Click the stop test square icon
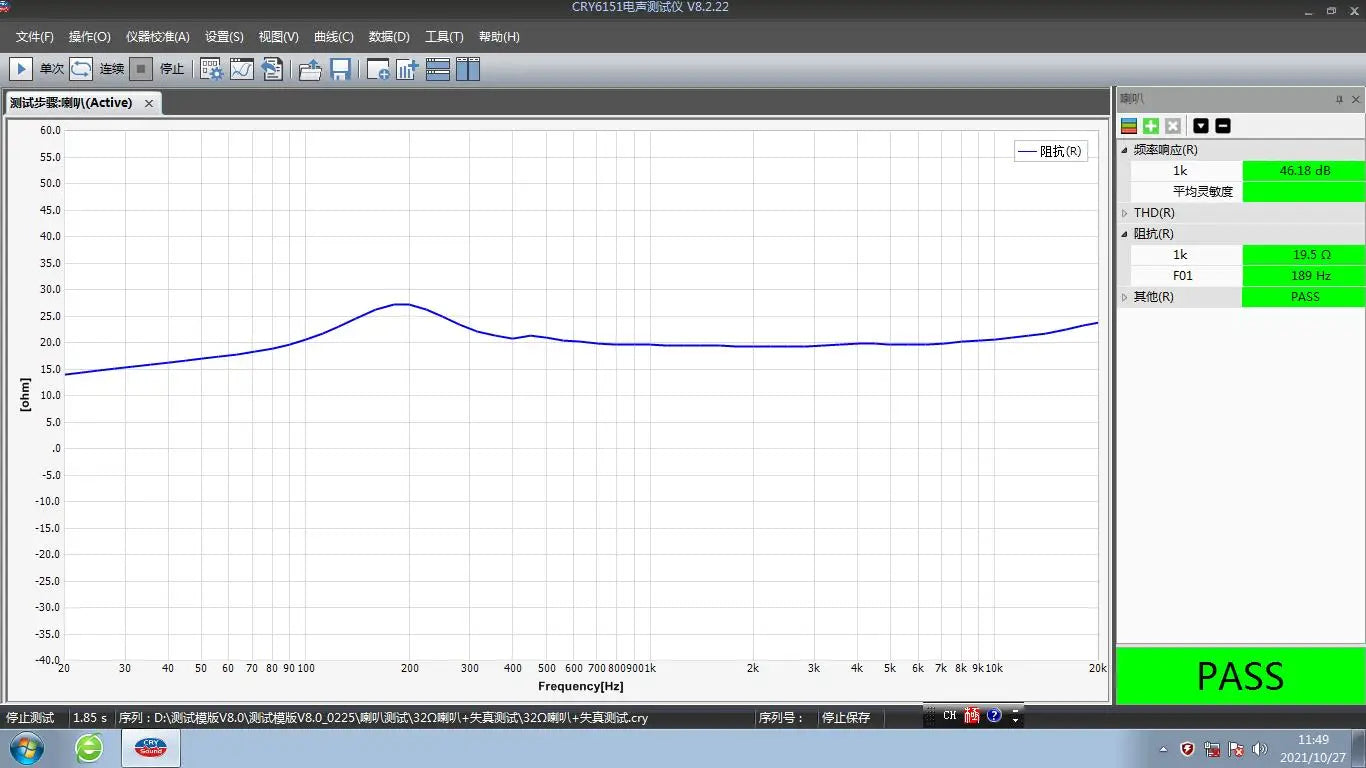1366x768 pixels. [141, 69]
